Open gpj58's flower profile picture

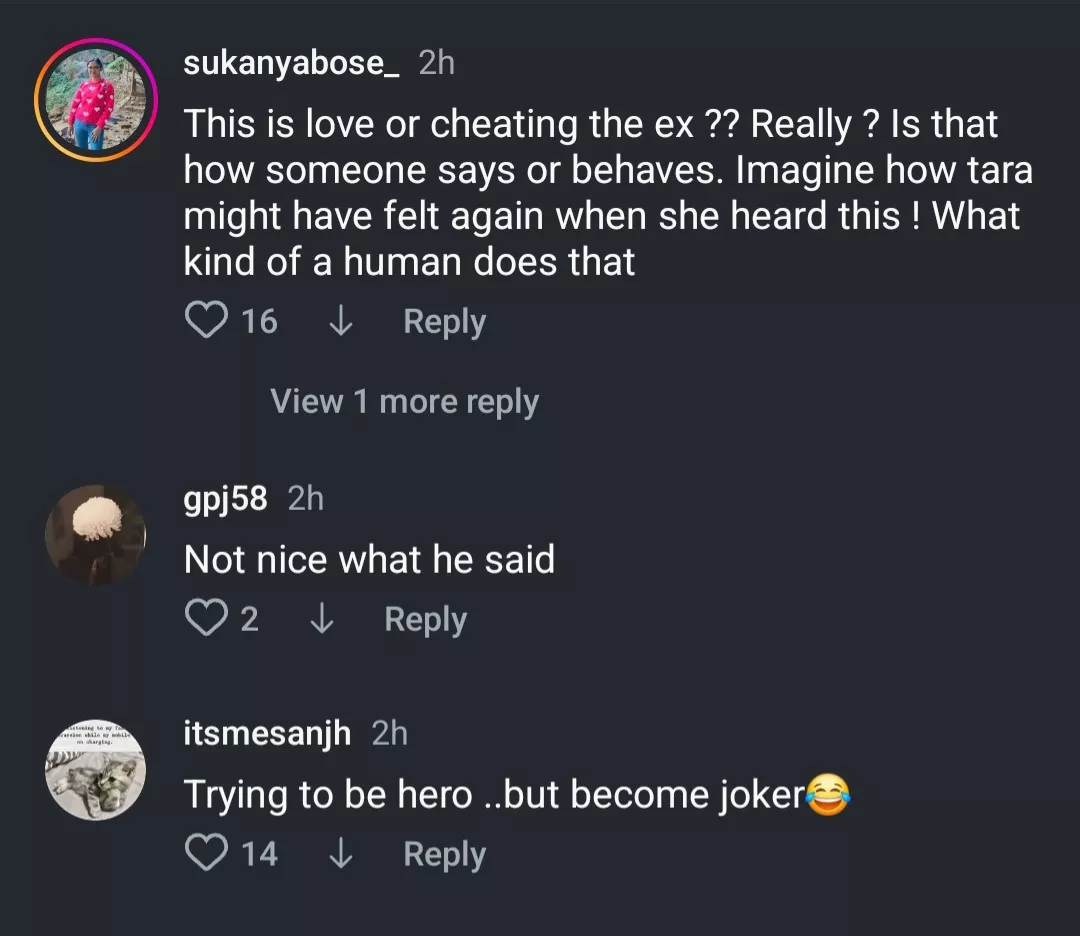(x=96, y=535)
